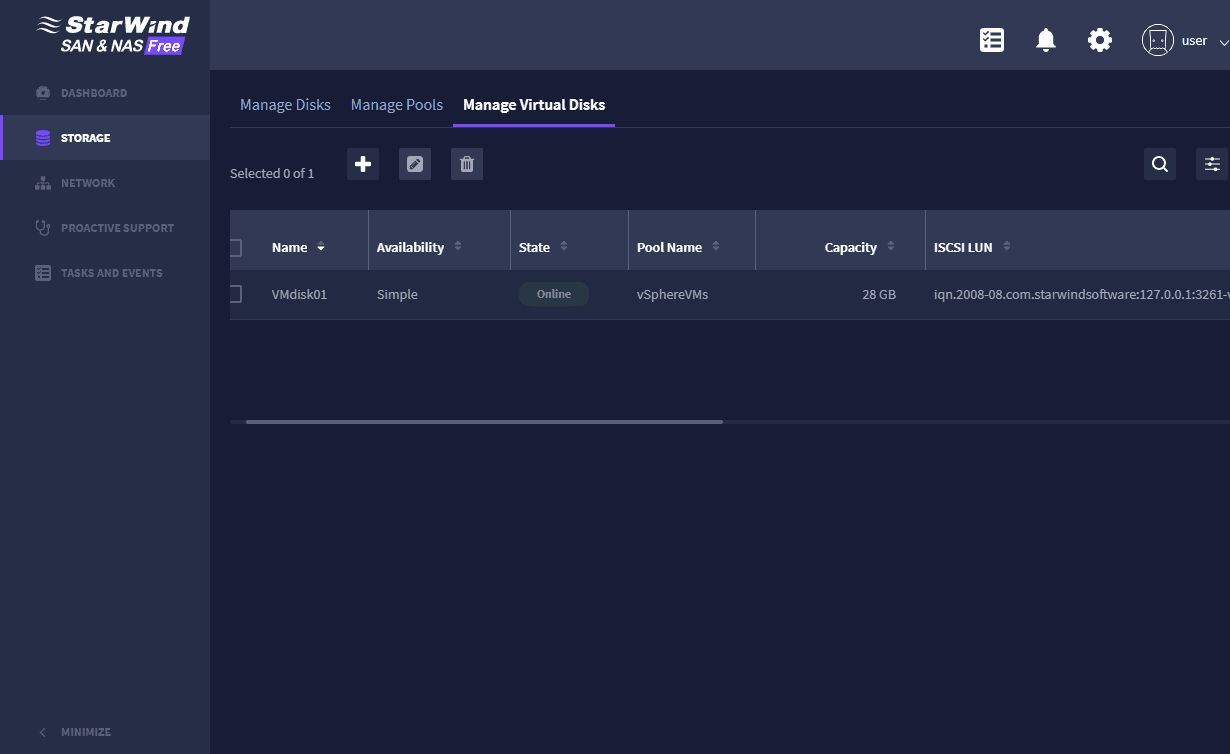The image size is (1230, 754).
Task: Open the search tool above the disk table
Action: coord(1159,163)
